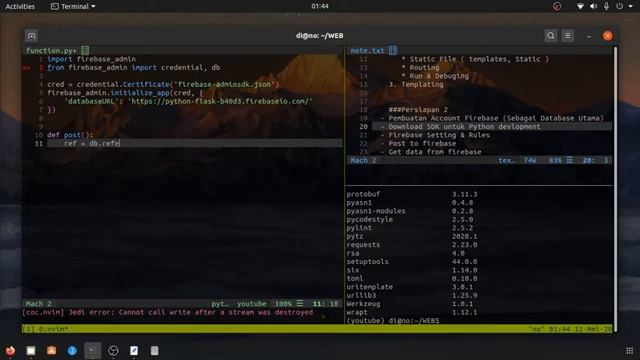Minimize the terminal window

point(589,36)
